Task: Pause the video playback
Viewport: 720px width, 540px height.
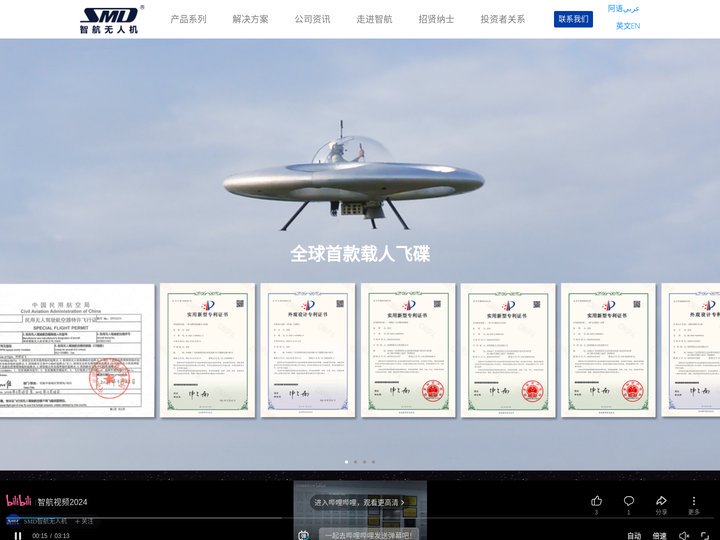Action: 17,535
